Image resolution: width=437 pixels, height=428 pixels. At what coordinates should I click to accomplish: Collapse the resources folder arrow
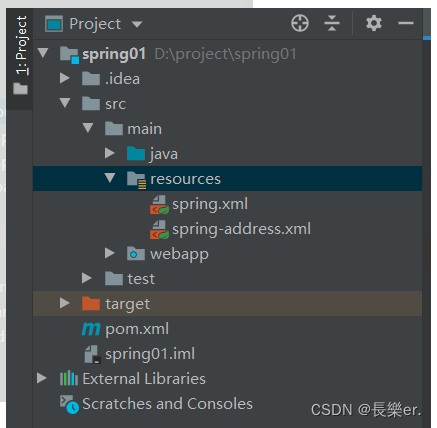tap(110, 178)
